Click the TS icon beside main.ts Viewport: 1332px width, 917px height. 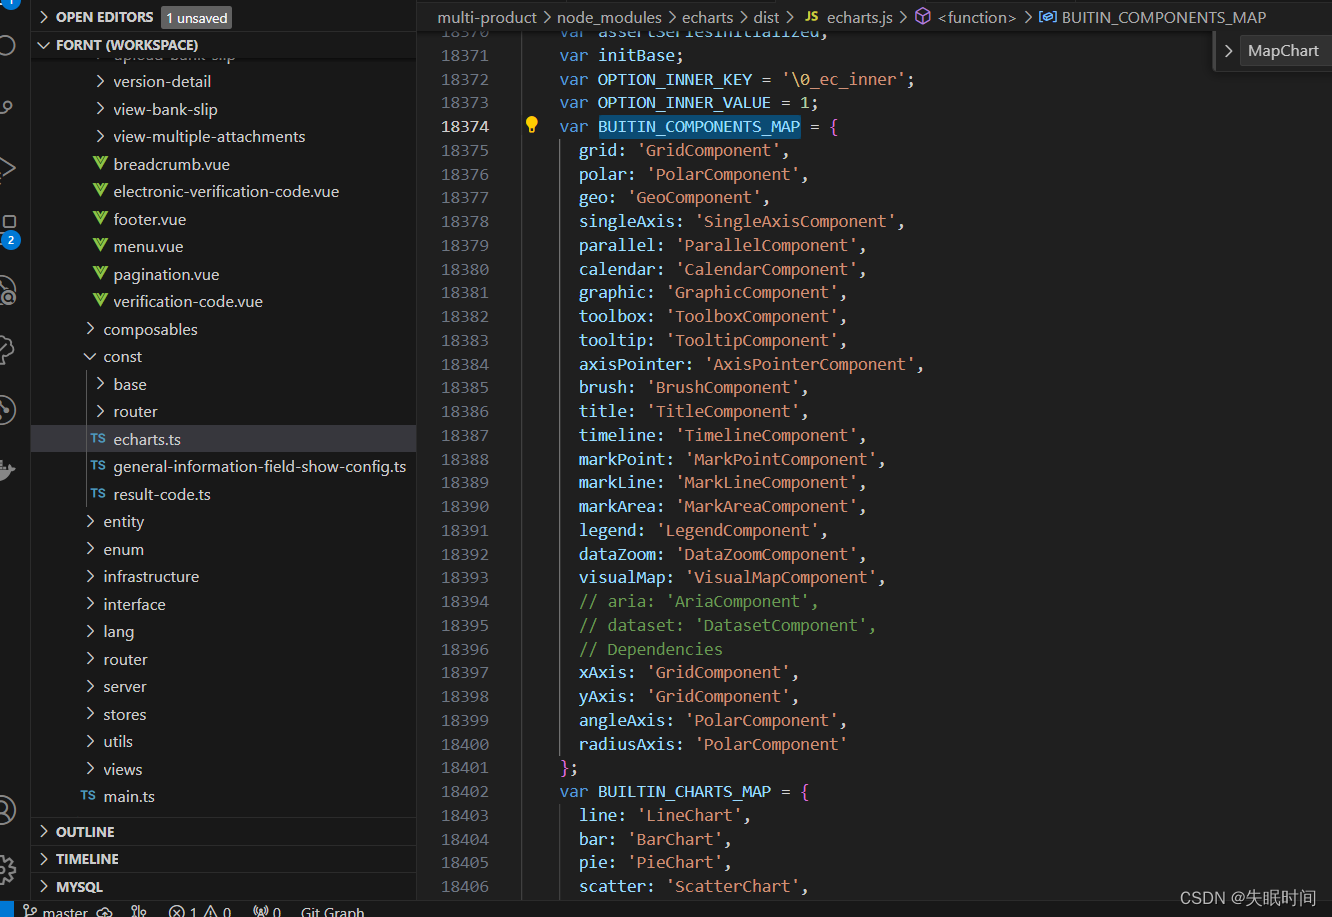pyautogui.click(x=88, y=796)
